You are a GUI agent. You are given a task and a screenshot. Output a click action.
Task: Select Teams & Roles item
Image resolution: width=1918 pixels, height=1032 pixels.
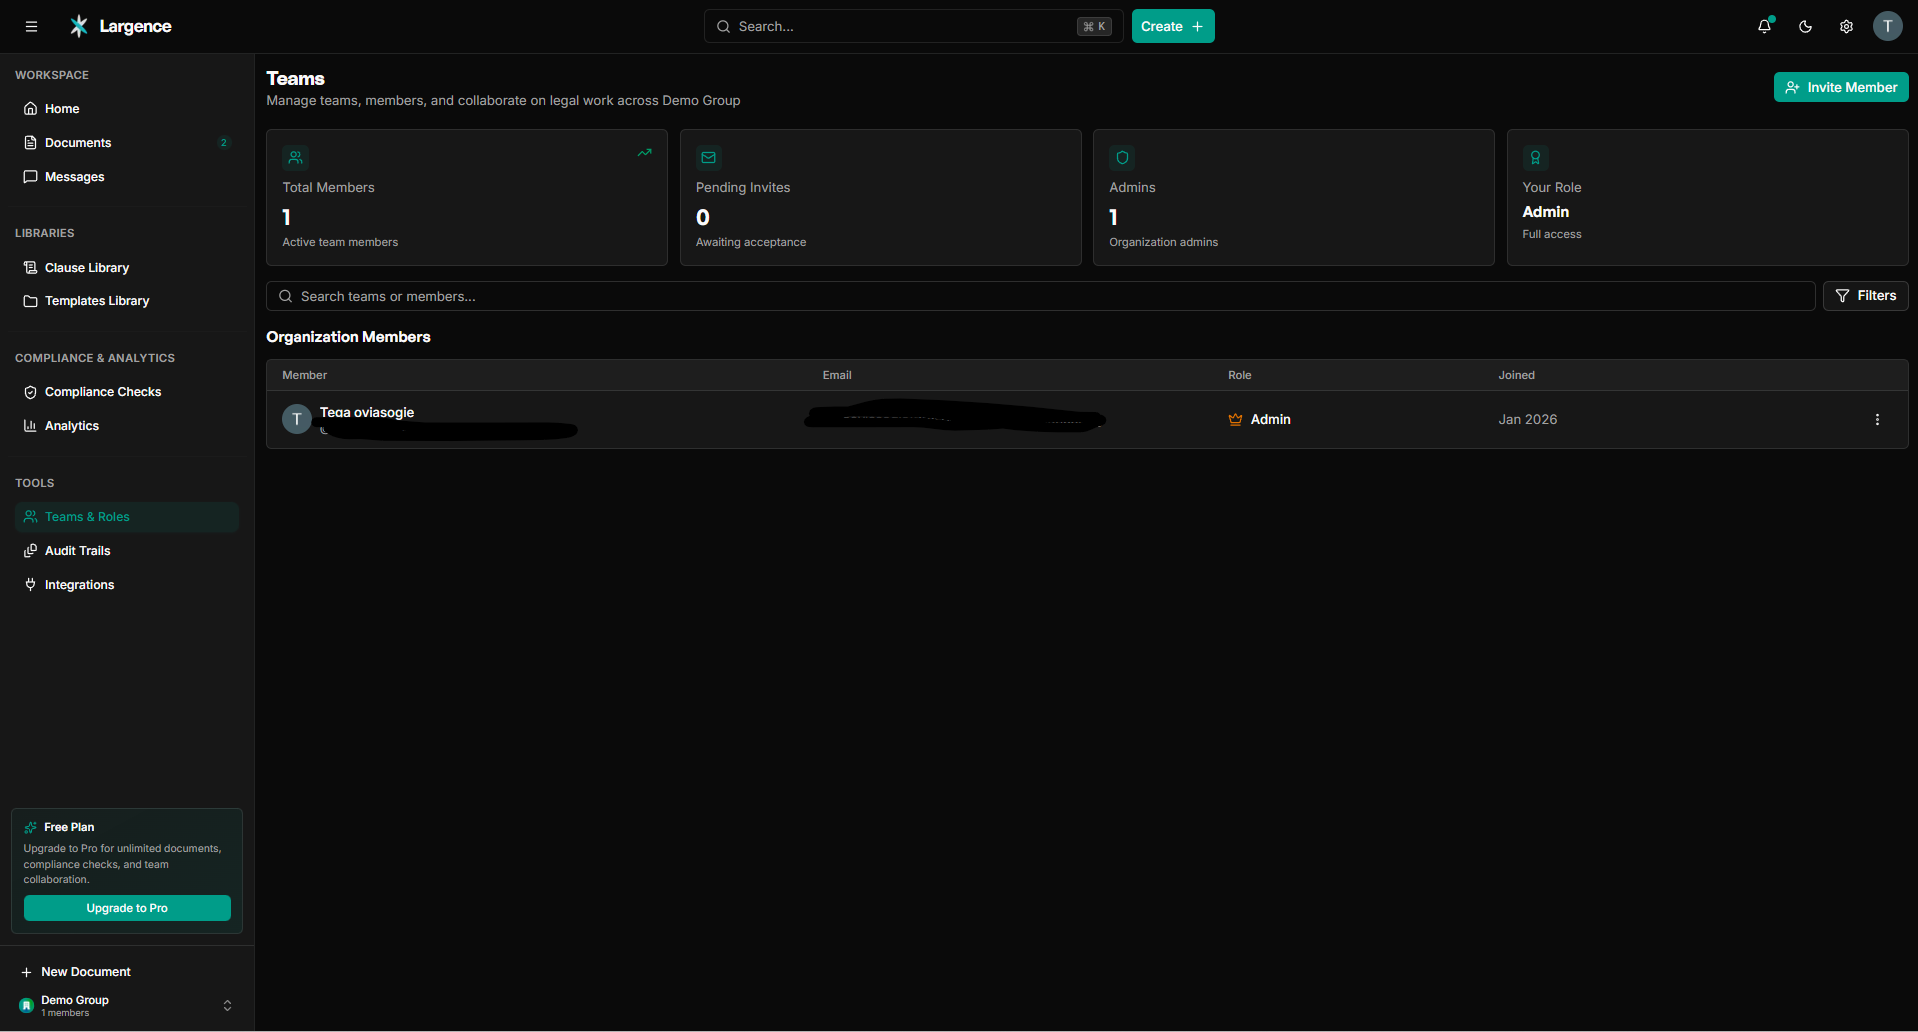point(127,517)
